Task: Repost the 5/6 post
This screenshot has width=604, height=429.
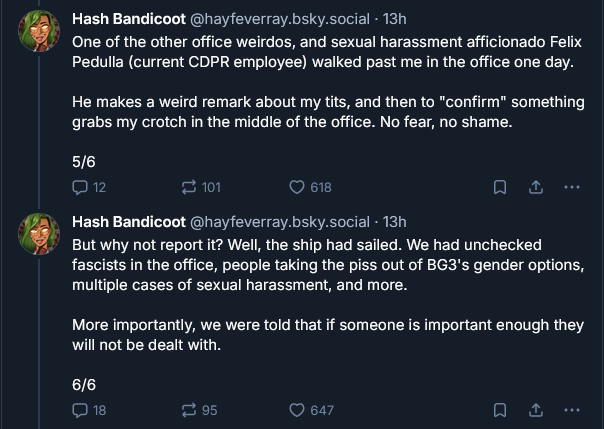Action: [187, 187]
